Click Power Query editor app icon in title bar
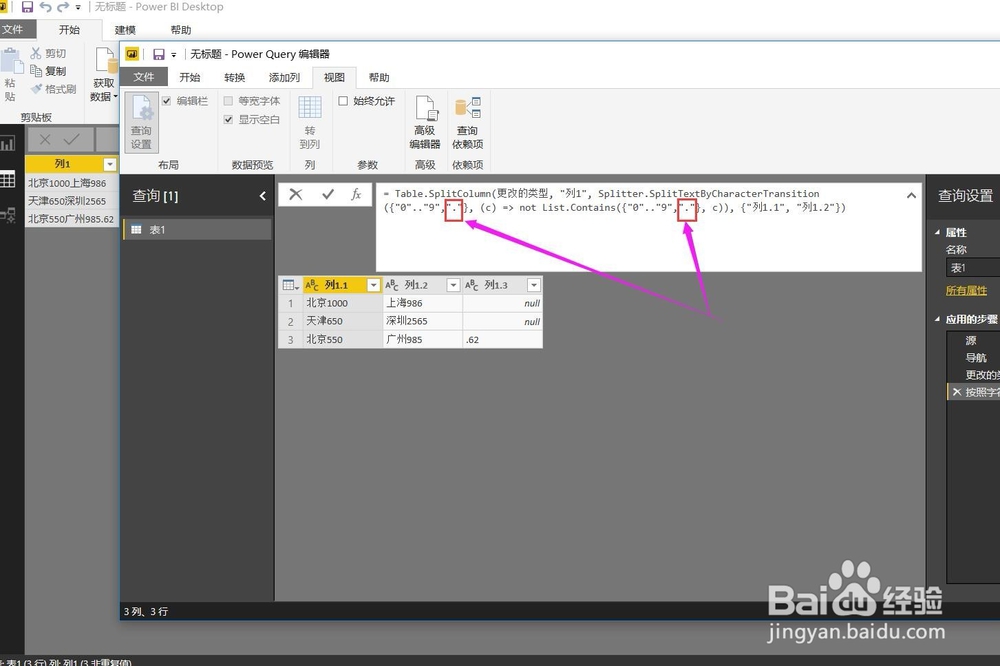 pos(132,54)
